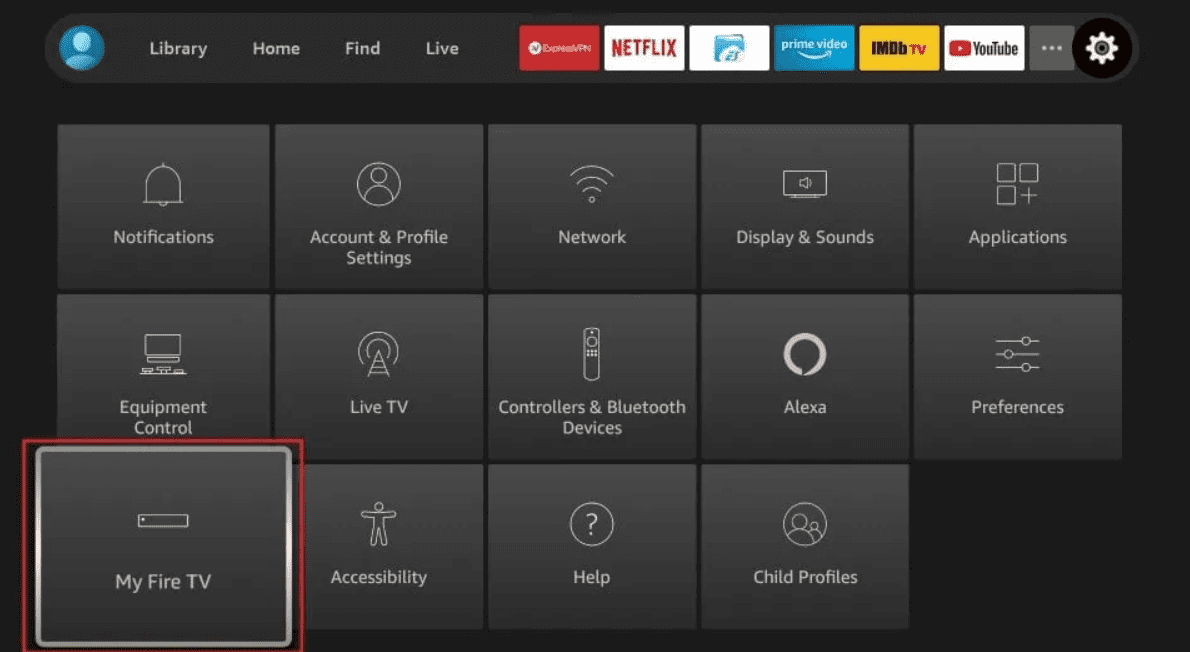Viewport: 1190px width, 652px height.
Task: Open the Live TV antenna tile
Action: pyautogui.click(x=379, y=376)
